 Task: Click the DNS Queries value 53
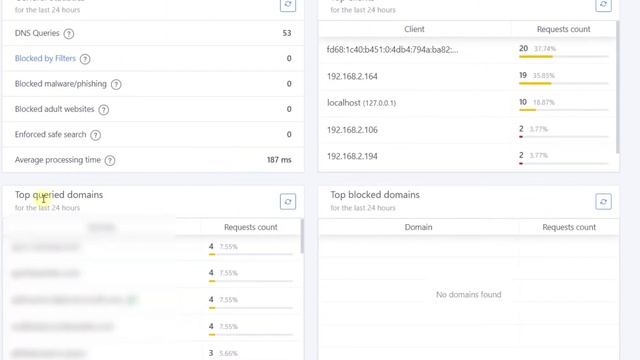click(x=287, y=33)
